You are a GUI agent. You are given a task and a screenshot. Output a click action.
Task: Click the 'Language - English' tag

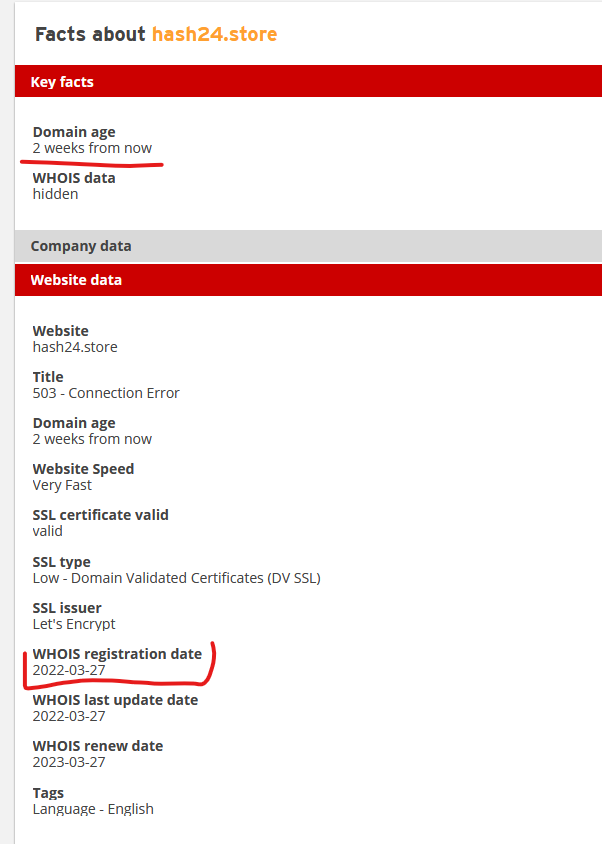(93, 808)
